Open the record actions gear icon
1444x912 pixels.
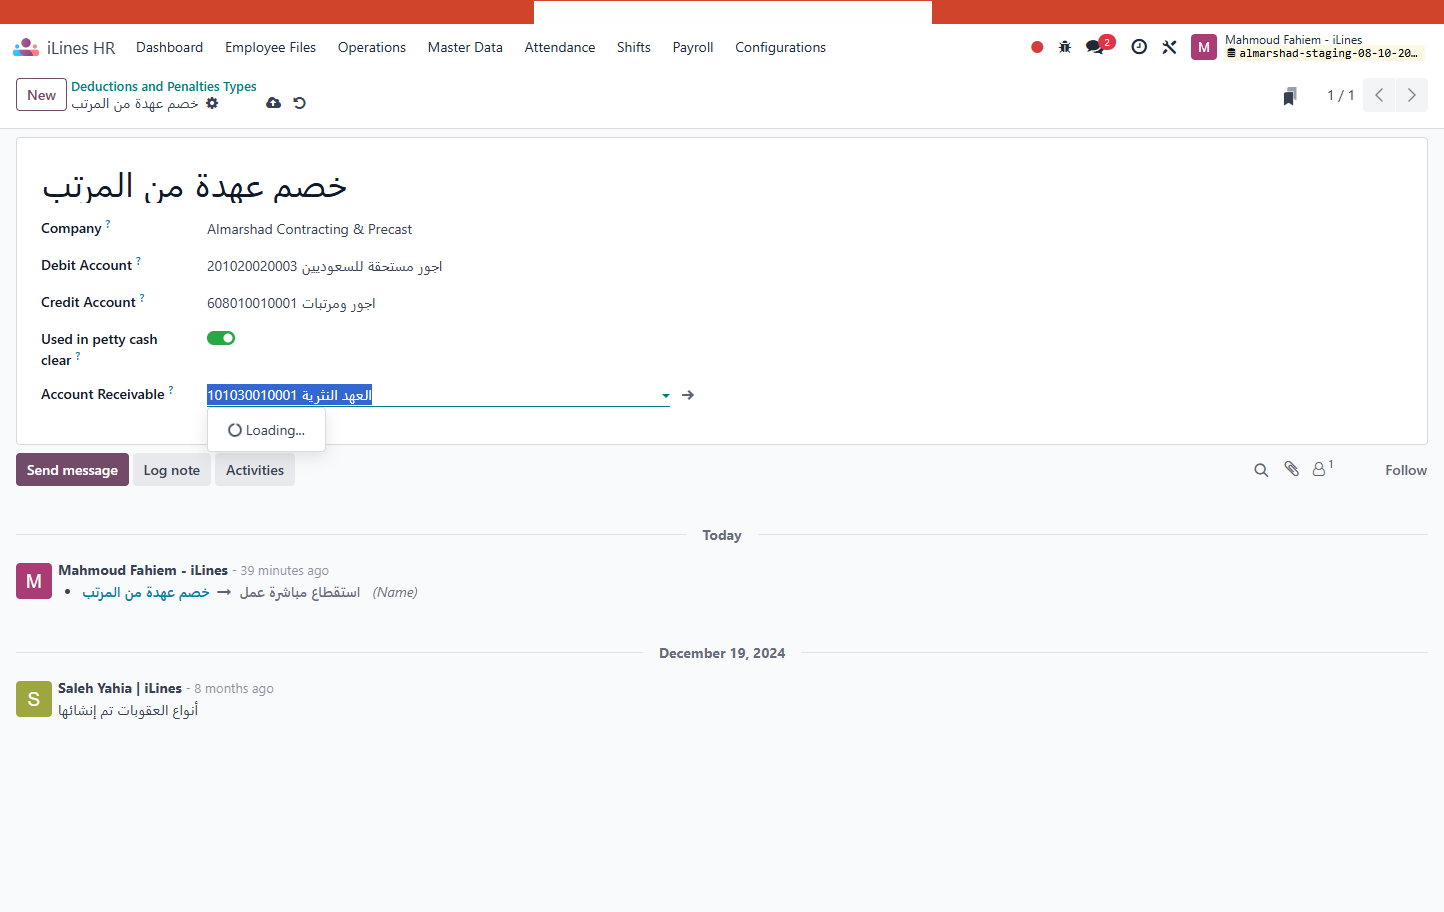[x=212, y=103]
